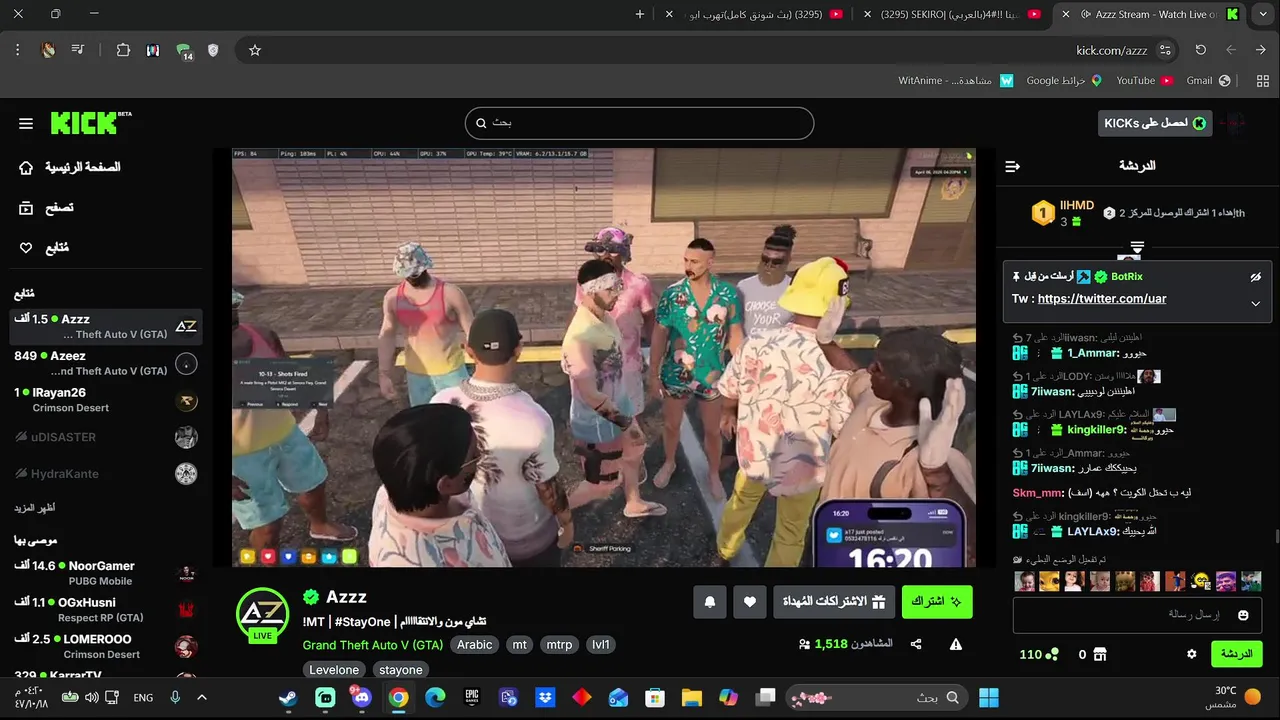Open the emoji picker in chat box
Screen dimensions: 1280x720
pyautogui.click(x=1243, y=615)
